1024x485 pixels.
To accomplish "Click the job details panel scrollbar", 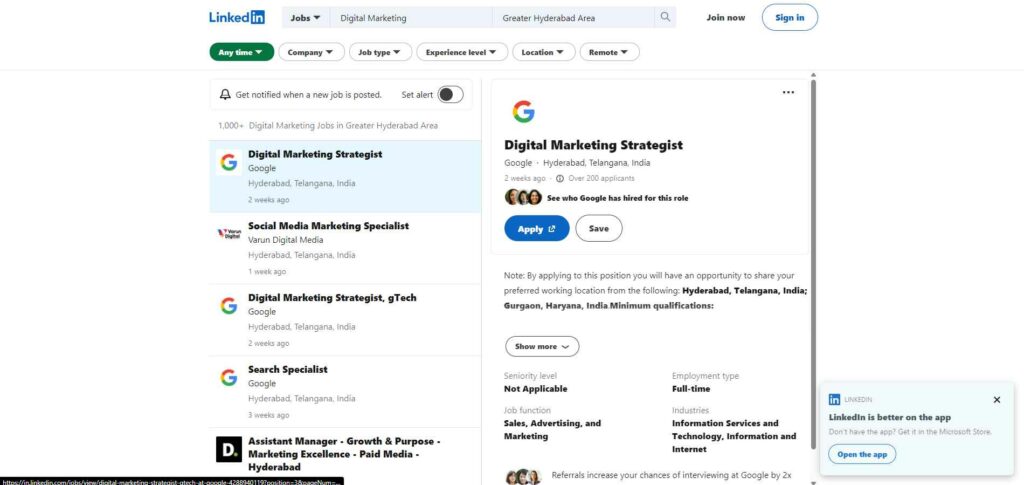I will [813, 264].
